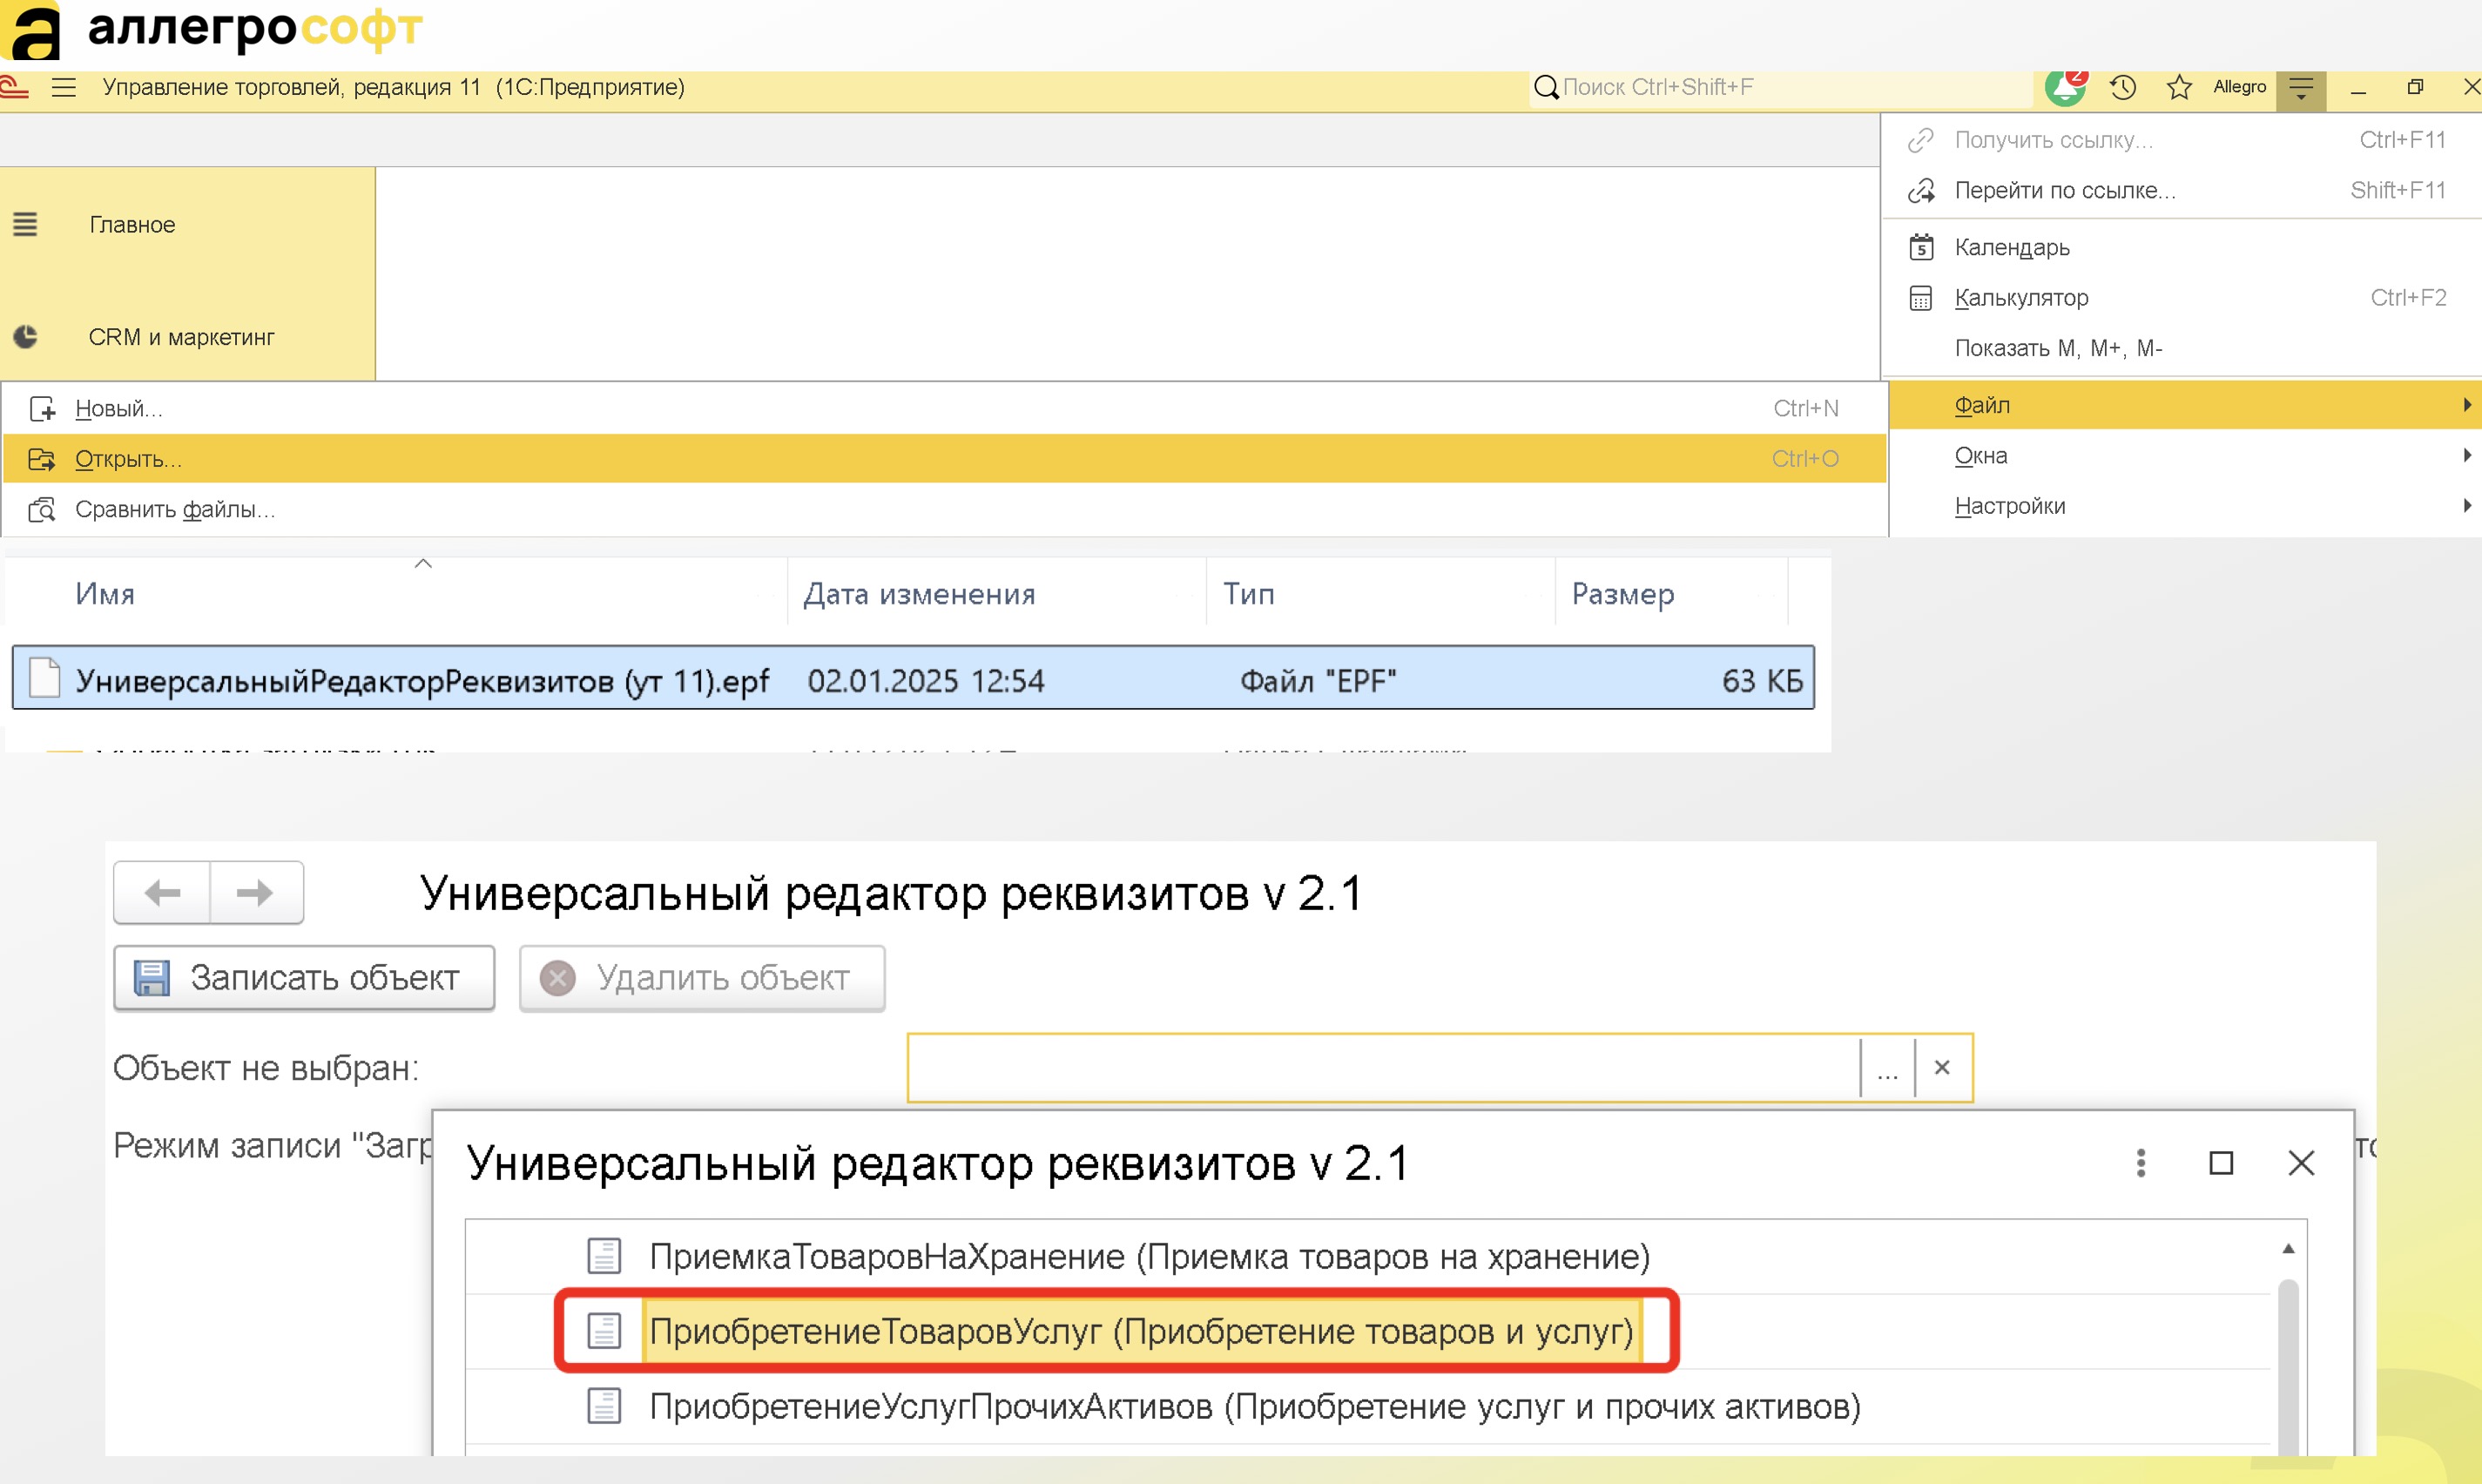Open the main hamburger menu in title bar

(64, 88)
